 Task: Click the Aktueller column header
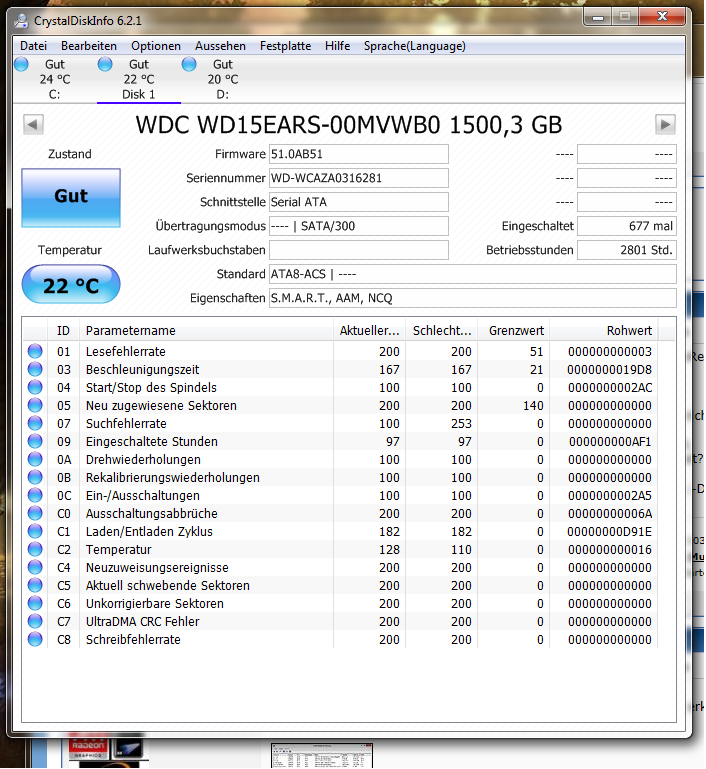[370, 331]
